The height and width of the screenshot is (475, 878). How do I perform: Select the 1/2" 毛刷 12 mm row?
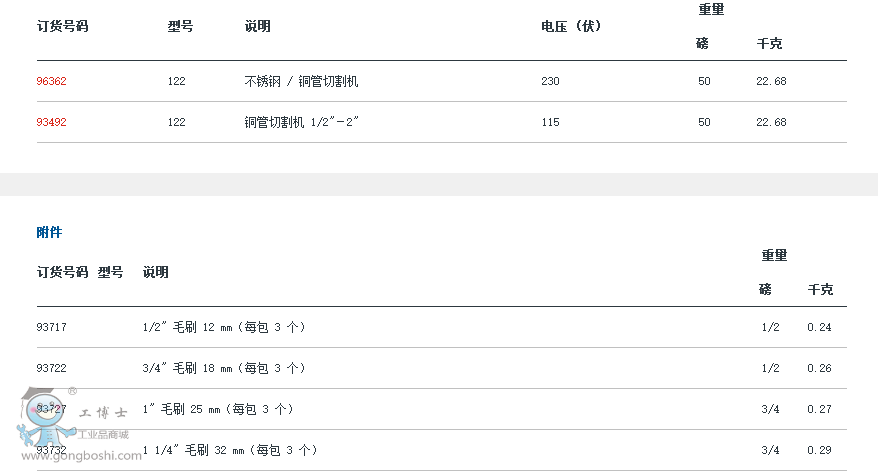[442, 327]
